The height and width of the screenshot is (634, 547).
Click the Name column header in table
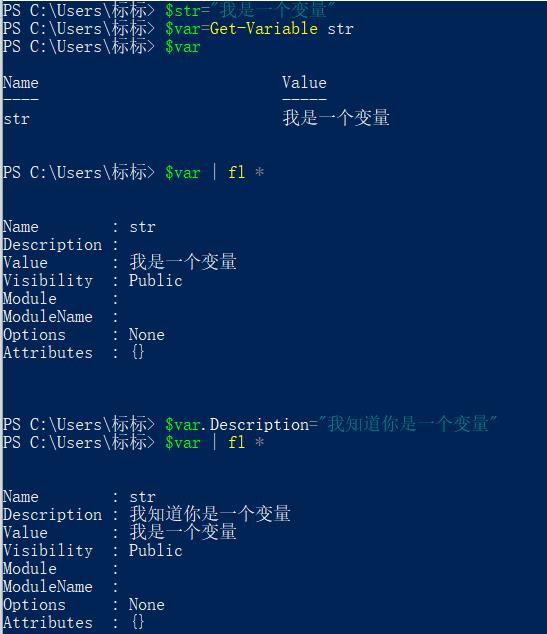click(x=21, y=82)
